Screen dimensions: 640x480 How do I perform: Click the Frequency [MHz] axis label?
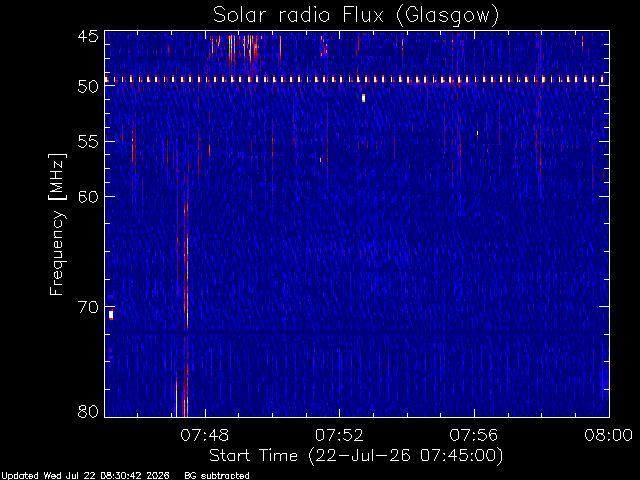click(57, 224)
